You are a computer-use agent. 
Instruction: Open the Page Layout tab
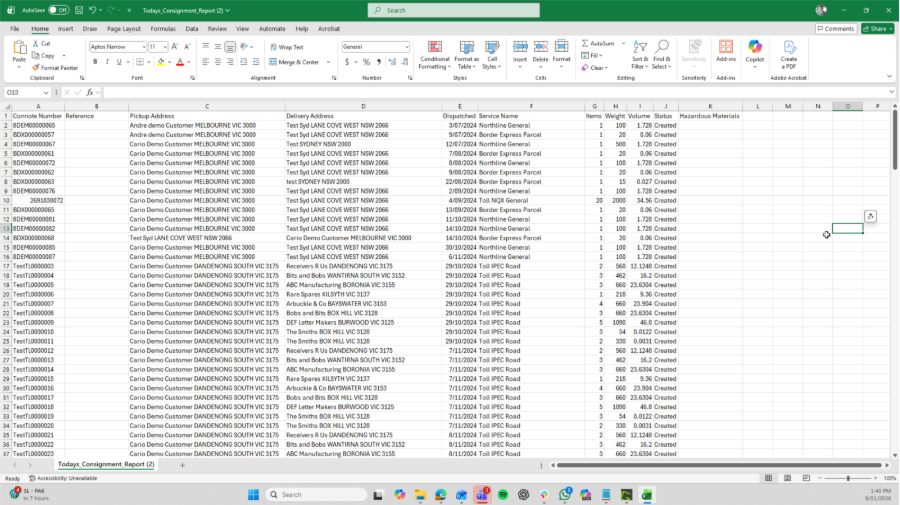124,29
